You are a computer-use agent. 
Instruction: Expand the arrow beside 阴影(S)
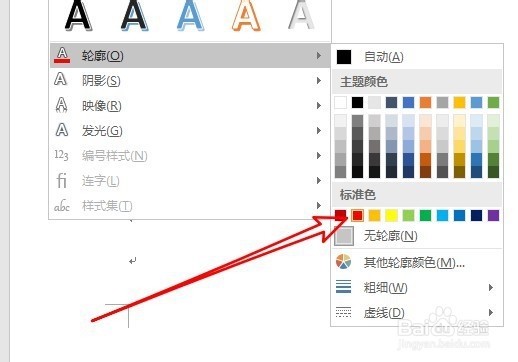tap(319, 81)
